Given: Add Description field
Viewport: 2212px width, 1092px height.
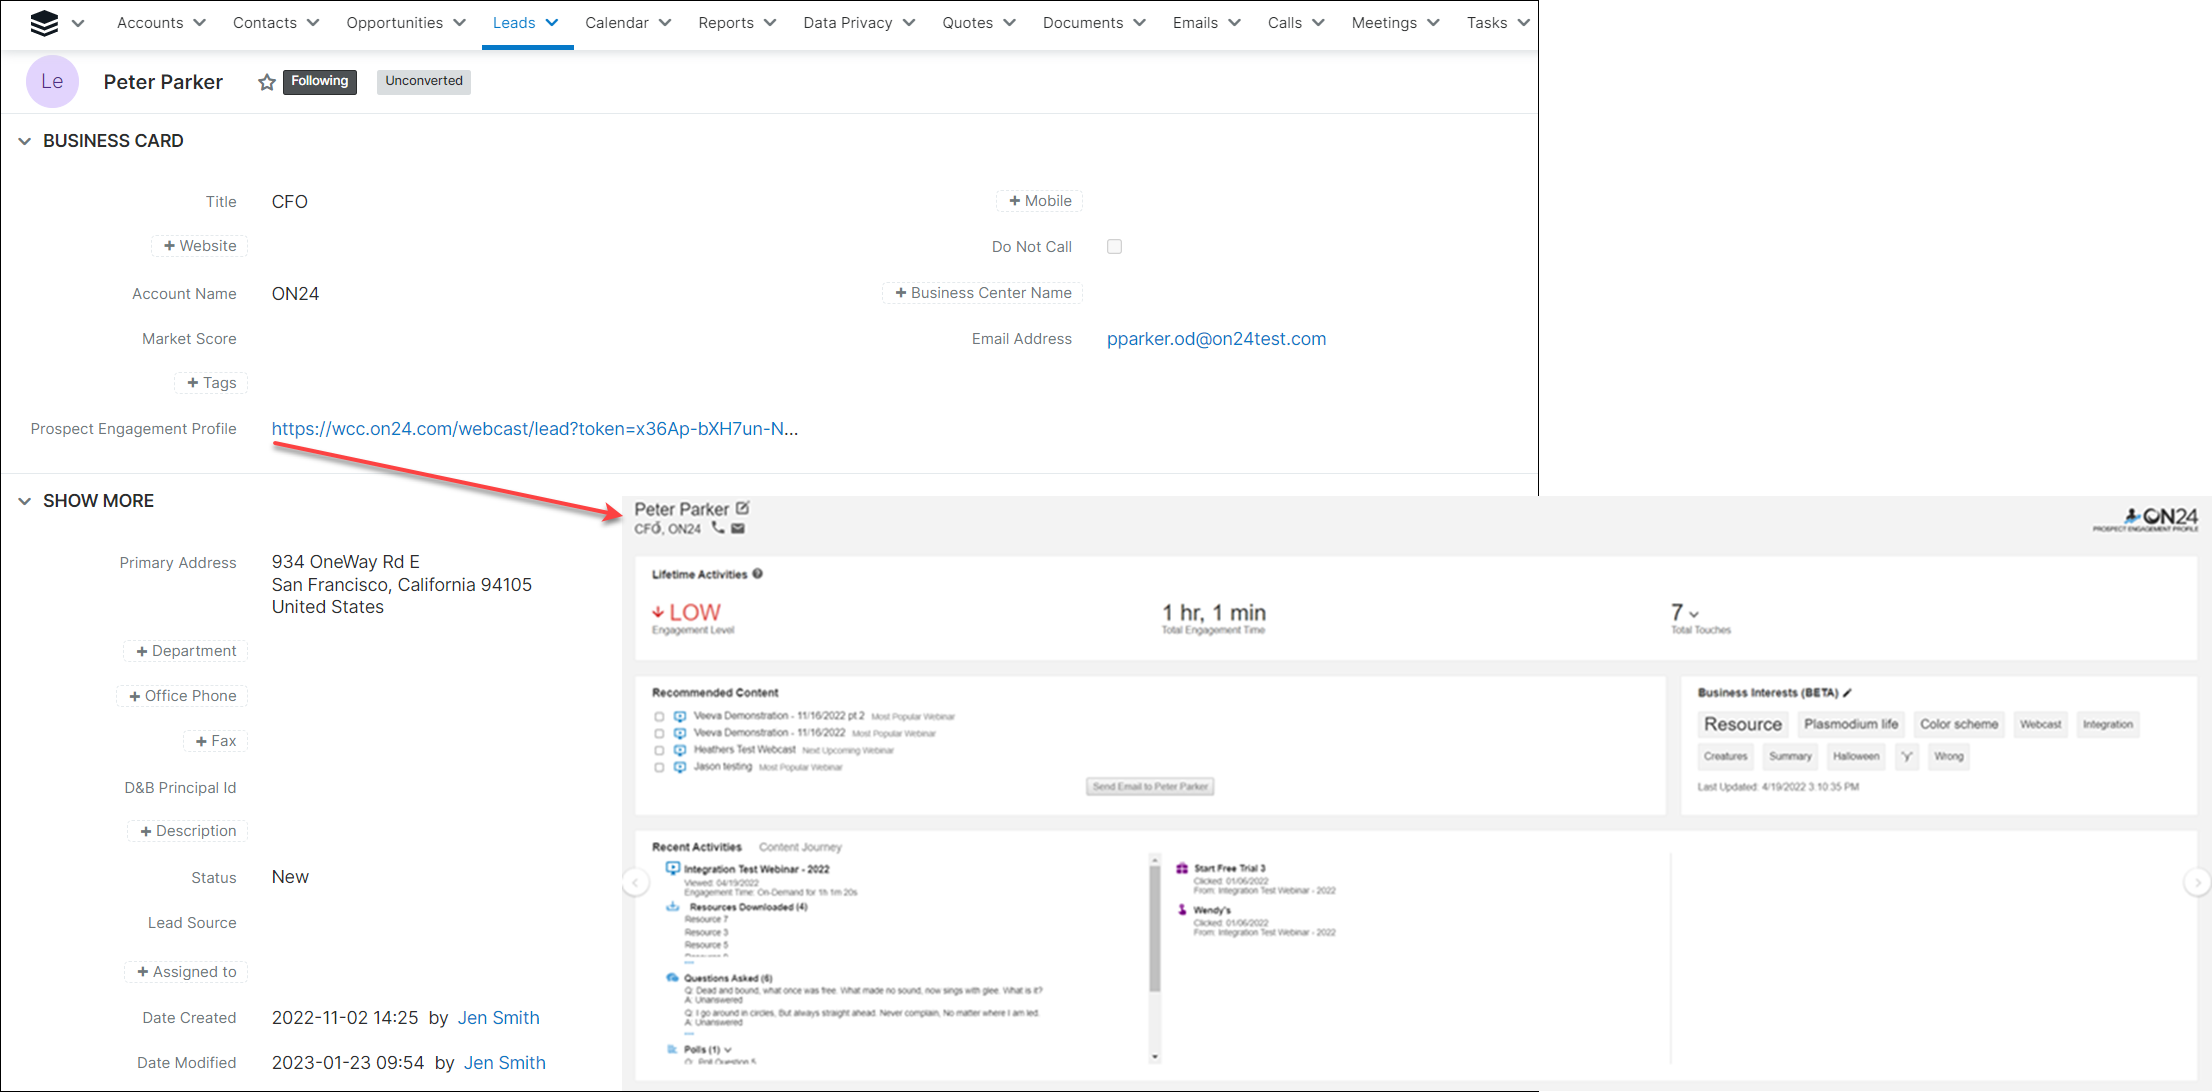Looking at the screenshot, I should pos(188,831).
